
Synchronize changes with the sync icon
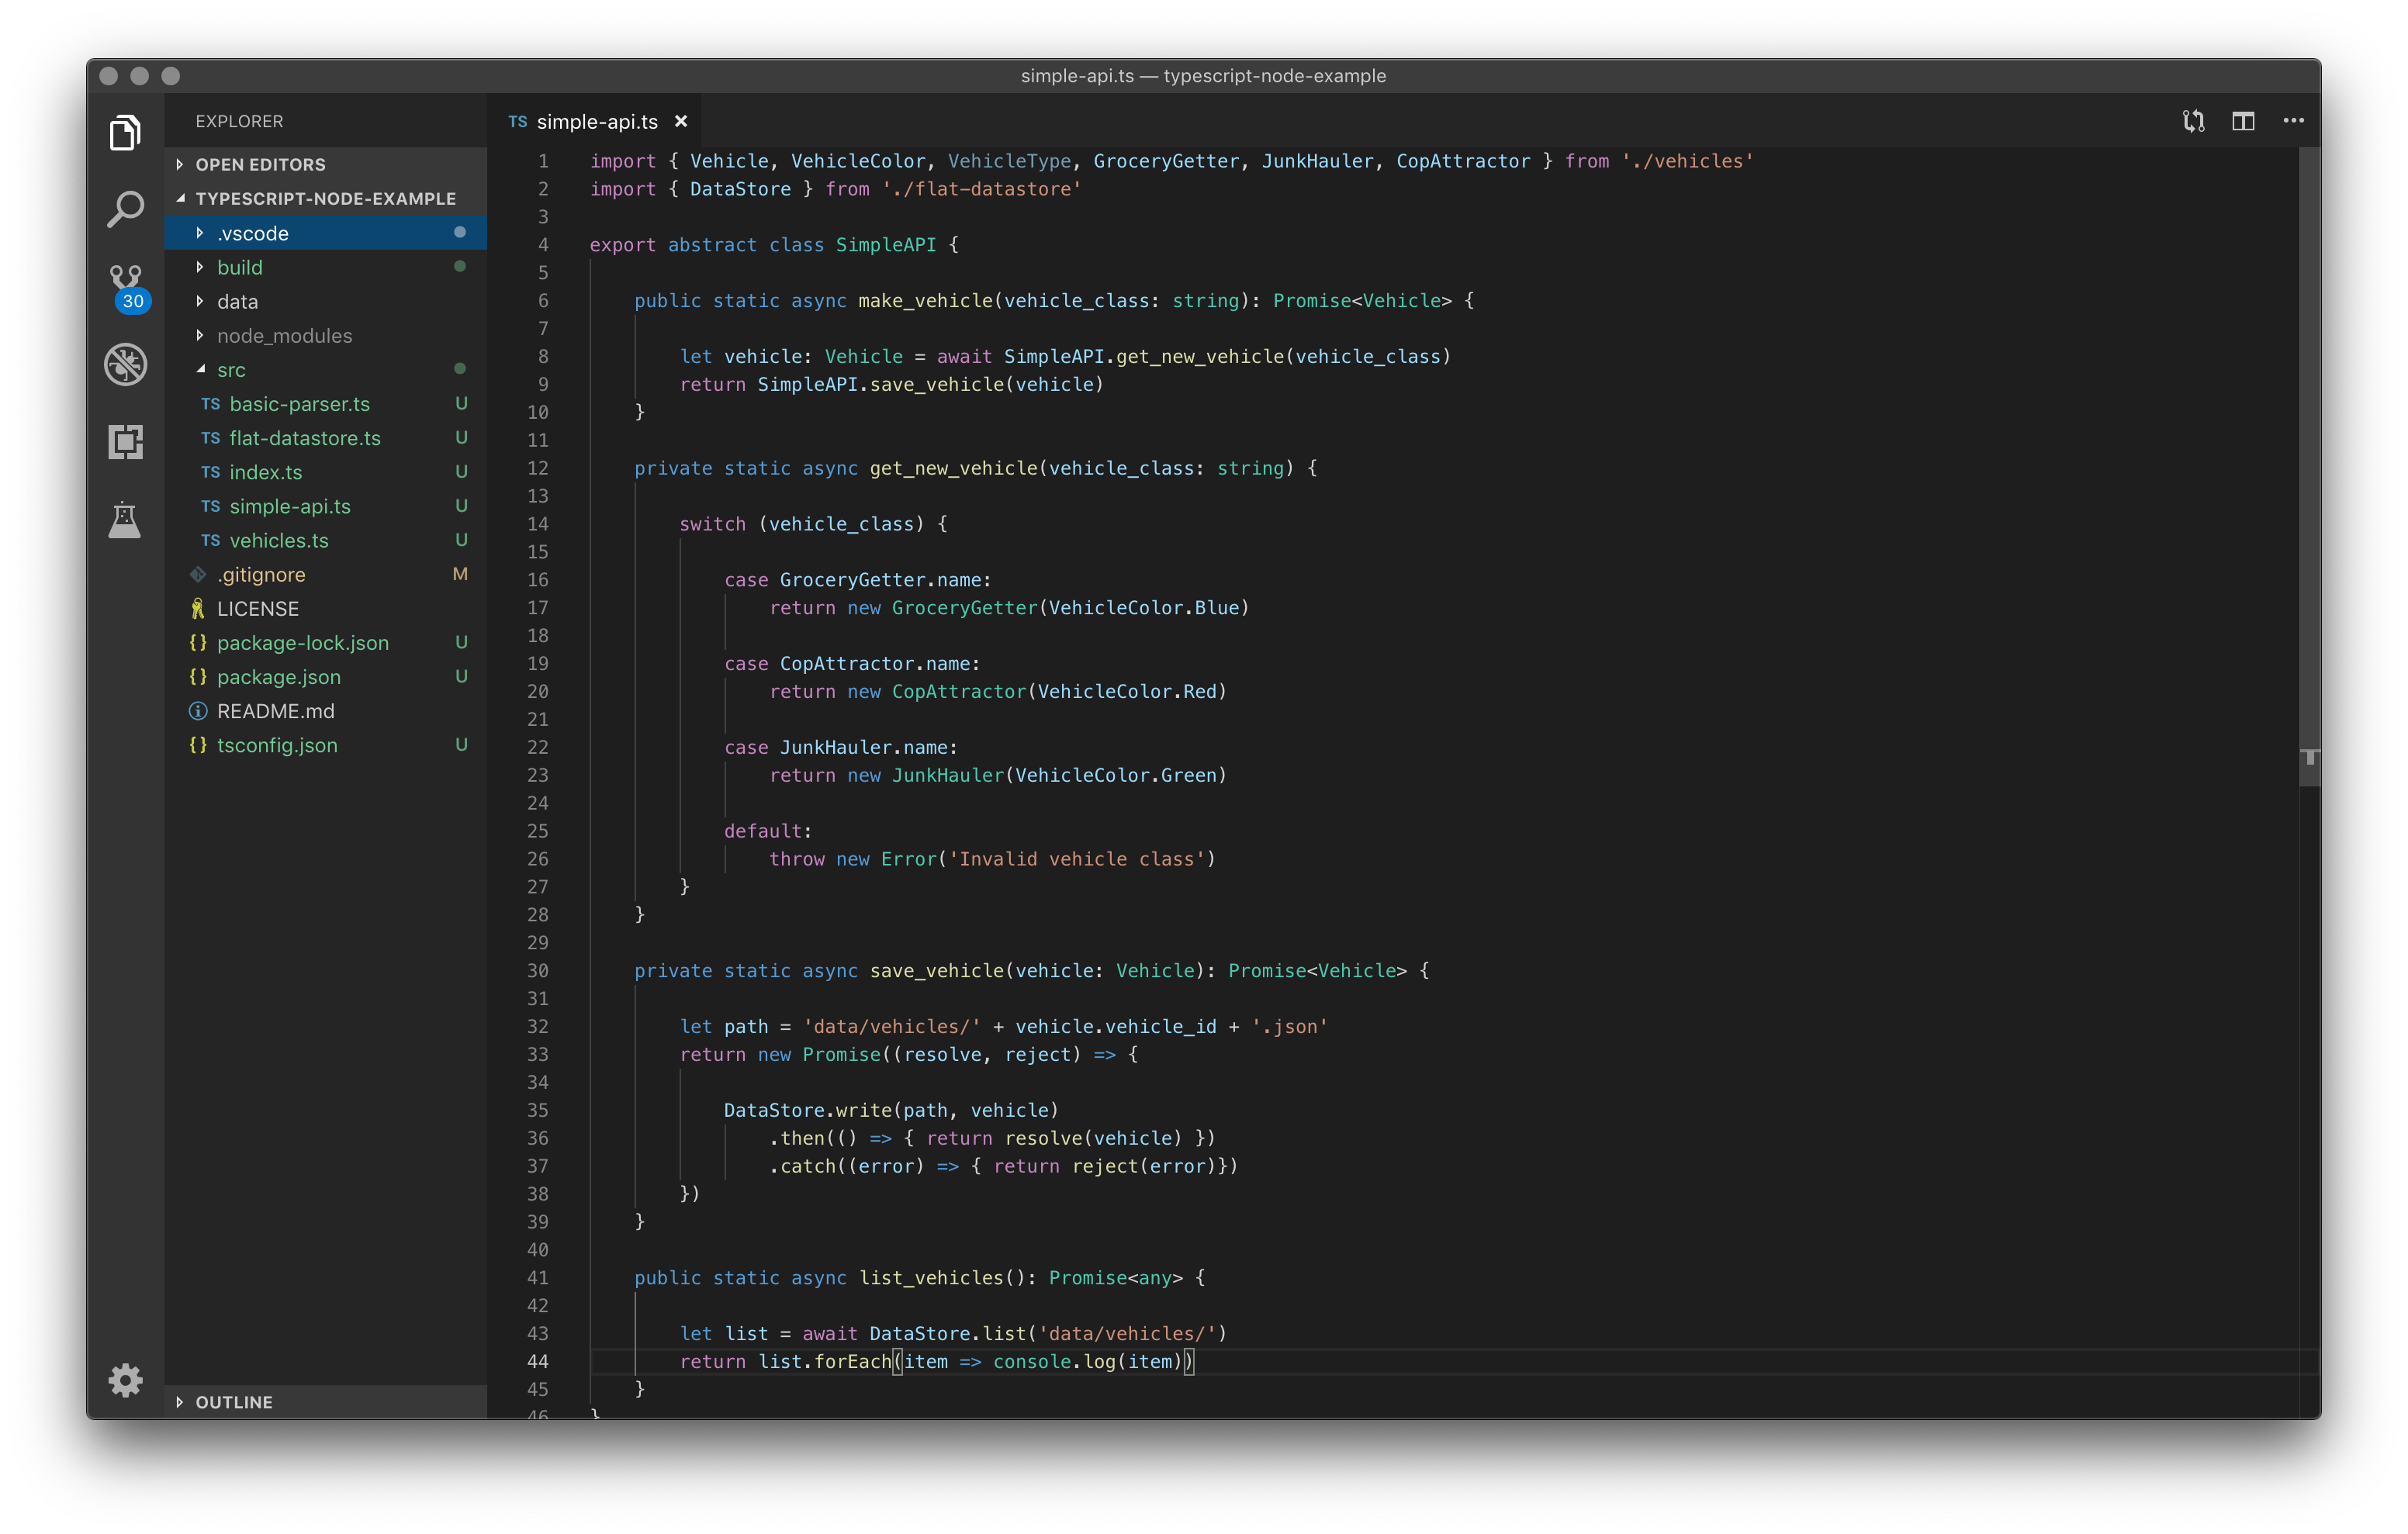(2193, 120)
